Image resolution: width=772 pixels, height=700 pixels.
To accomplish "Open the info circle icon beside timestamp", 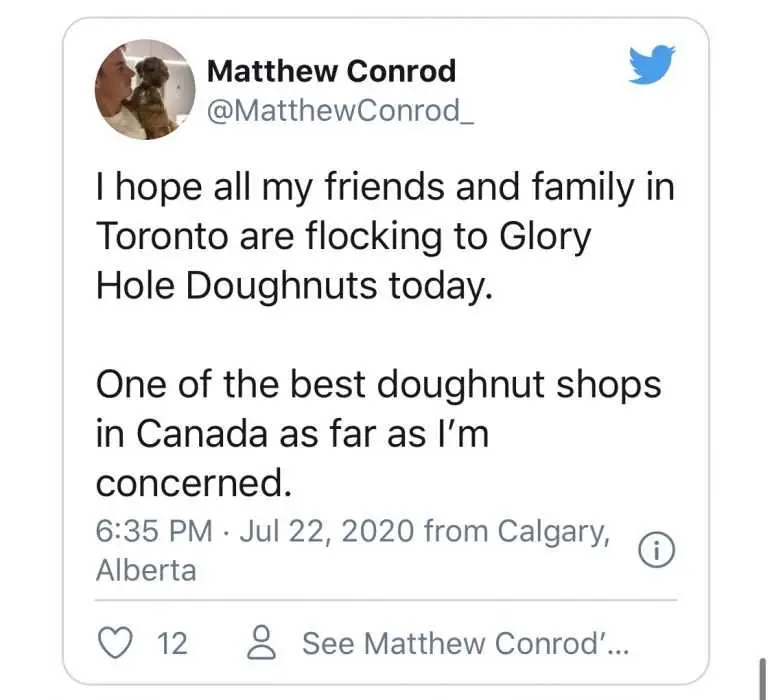I will click(656, 551).
